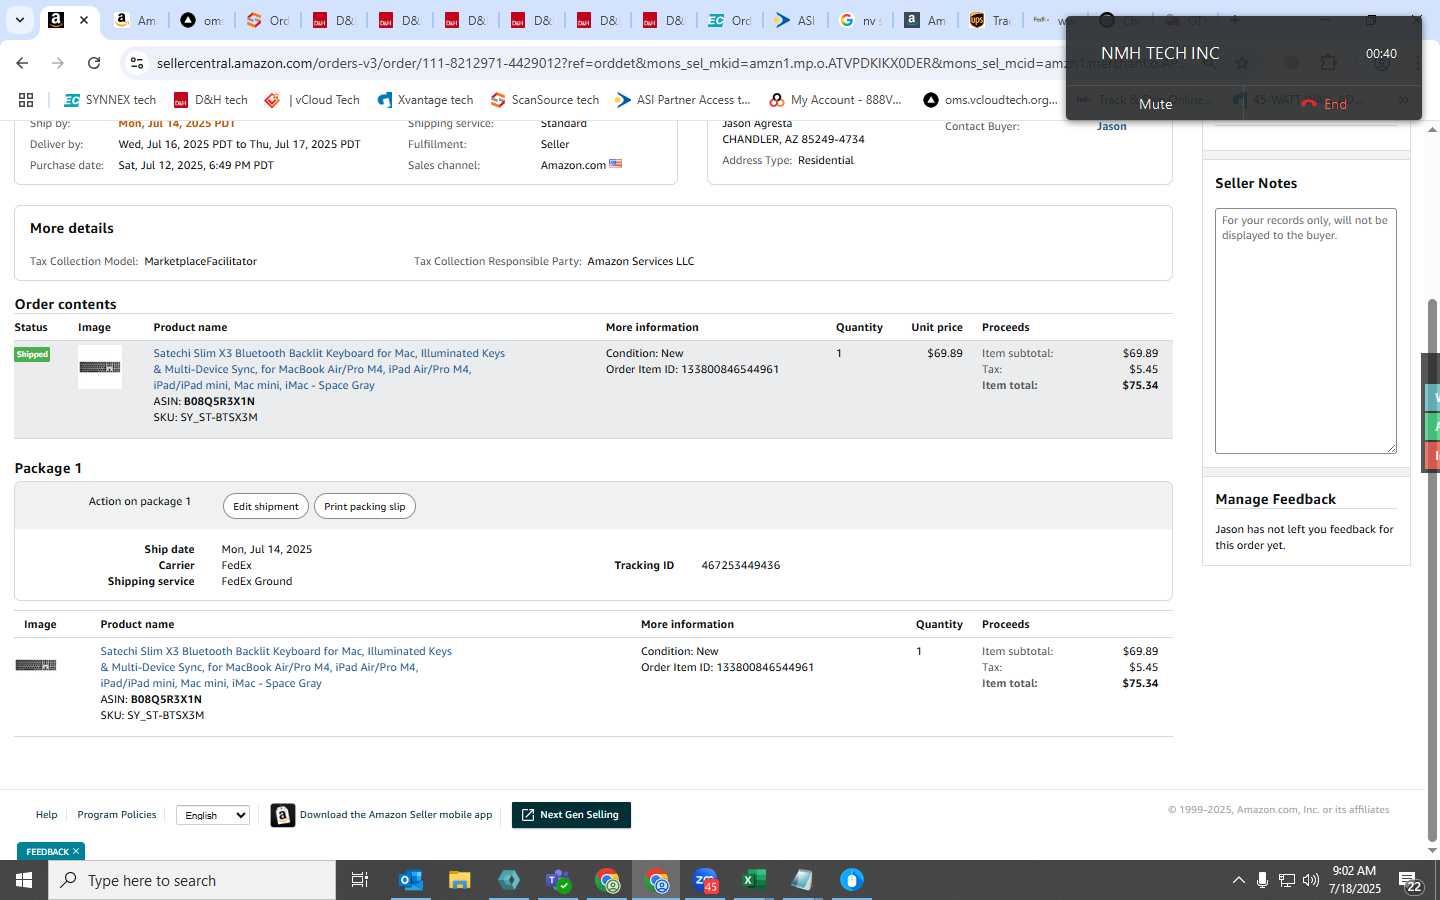Open SYNNEX tech bookmark

click(110, 100)
